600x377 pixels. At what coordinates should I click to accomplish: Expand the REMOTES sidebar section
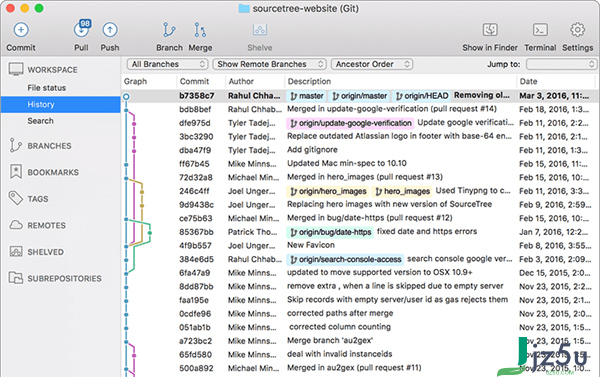tap(47, 225)
